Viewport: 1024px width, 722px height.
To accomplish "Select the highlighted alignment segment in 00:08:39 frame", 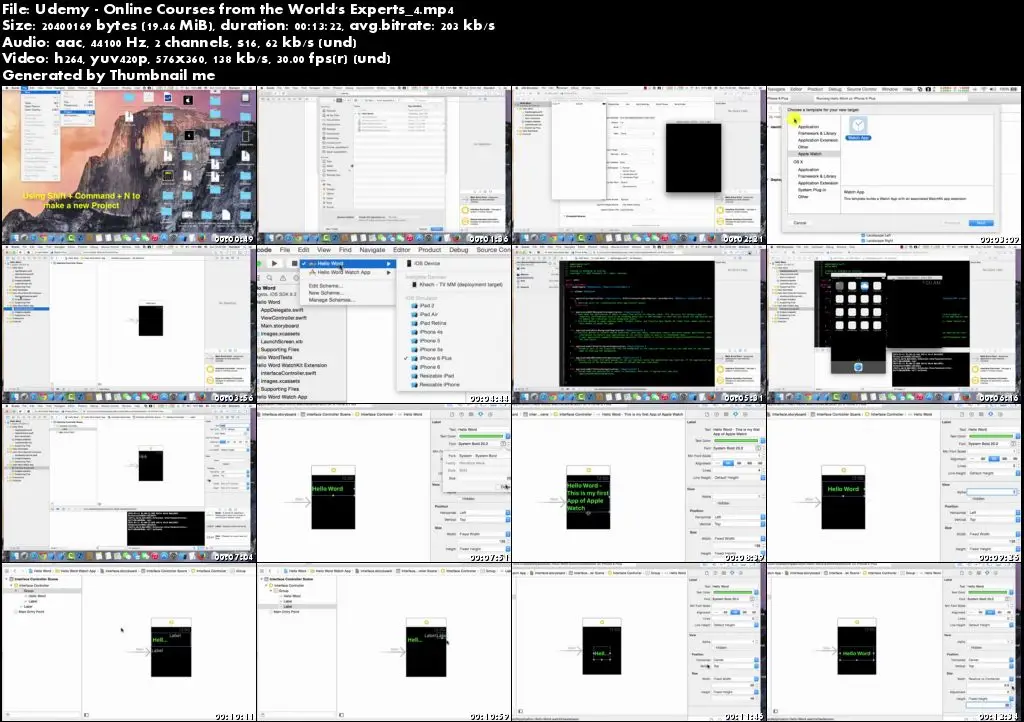I will pos(728,463).
